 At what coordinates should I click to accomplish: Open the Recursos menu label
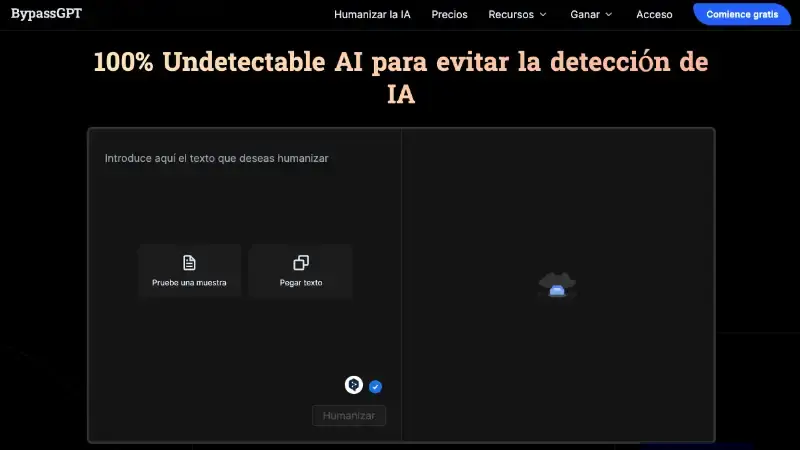point(511,14)
